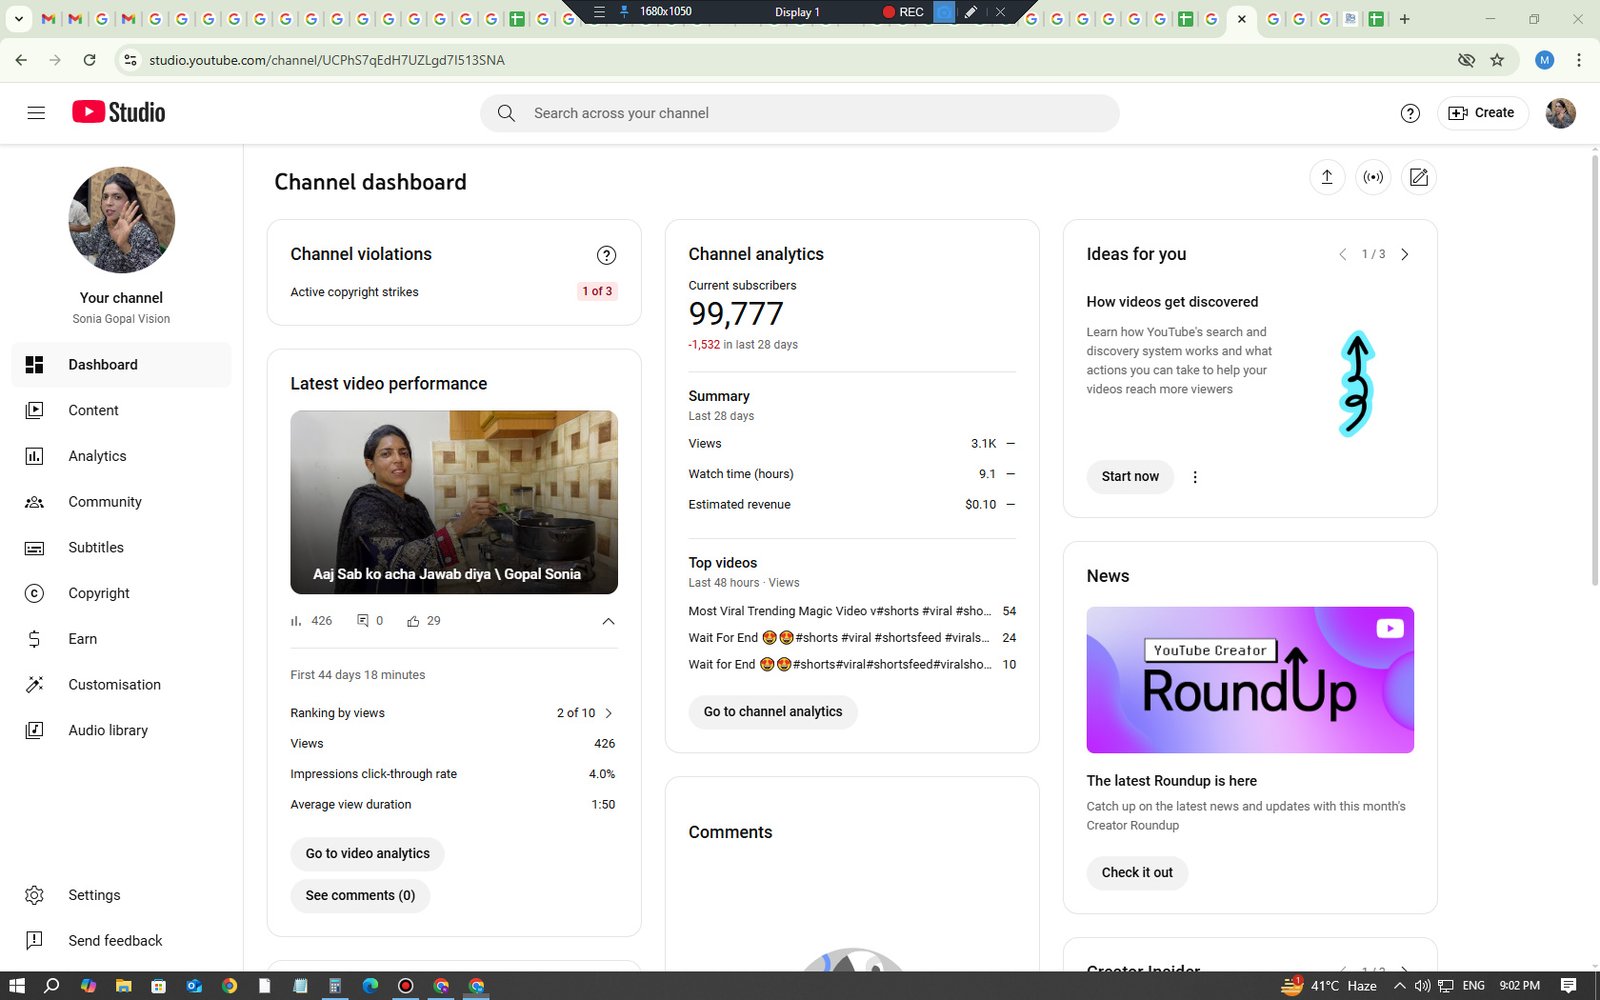Open Subtitles in sidebar

pyautogui.click(x=121, y=548)
